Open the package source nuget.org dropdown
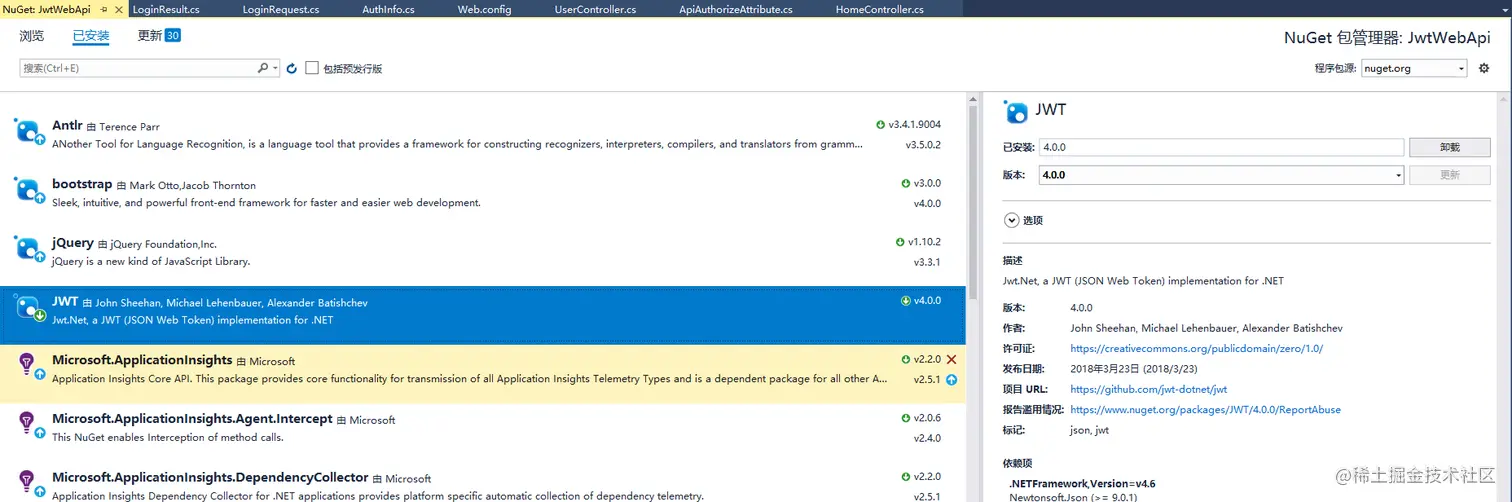1512x502 pixels. tap(1414, 68)
